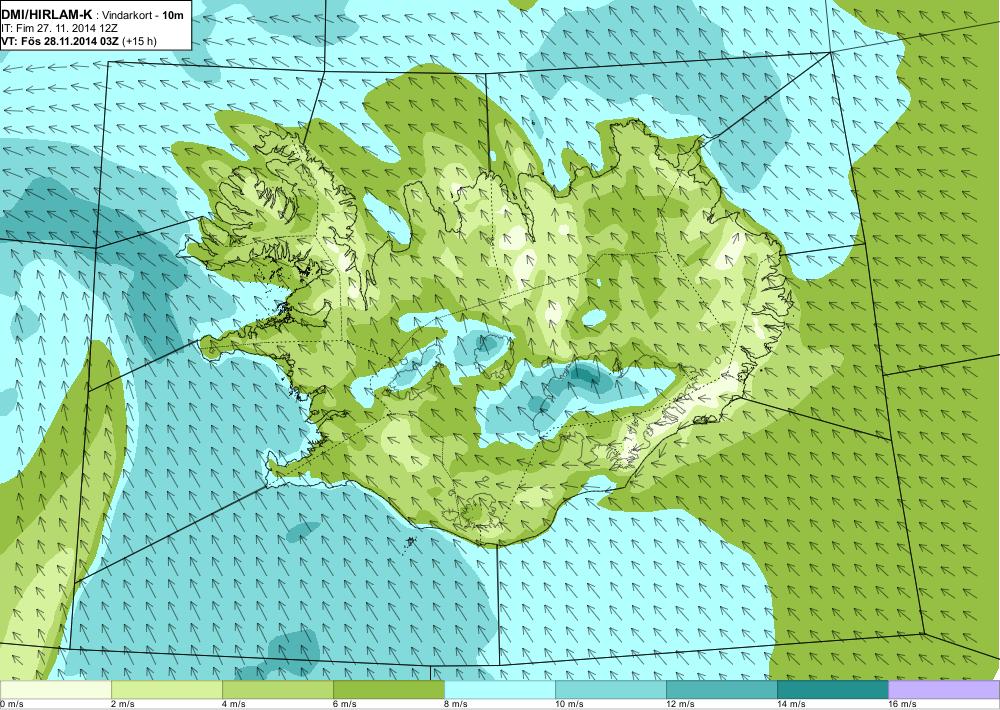This screenshot has width=1000, height=710.
Task: Click the 6–8 m/s dark green legend swatch
Action: tap(388, 690)
